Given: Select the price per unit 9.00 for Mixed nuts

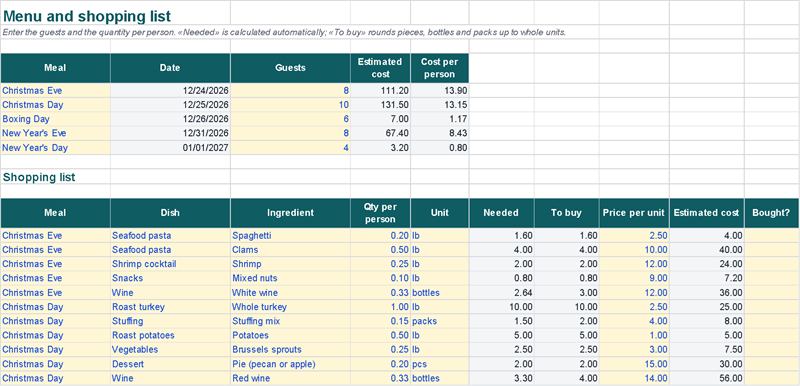Looking at the screenshot, I should click(634, 278).
